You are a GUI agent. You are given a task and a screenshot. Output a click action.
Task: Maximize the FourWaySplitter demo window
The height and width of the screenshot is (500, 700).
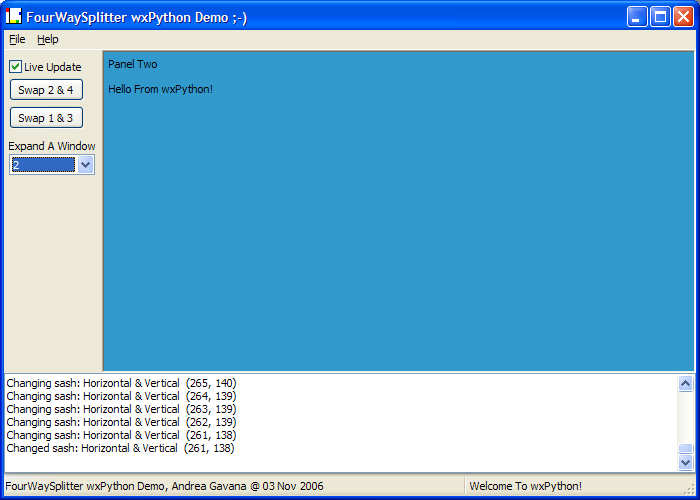tap(660, 16)
